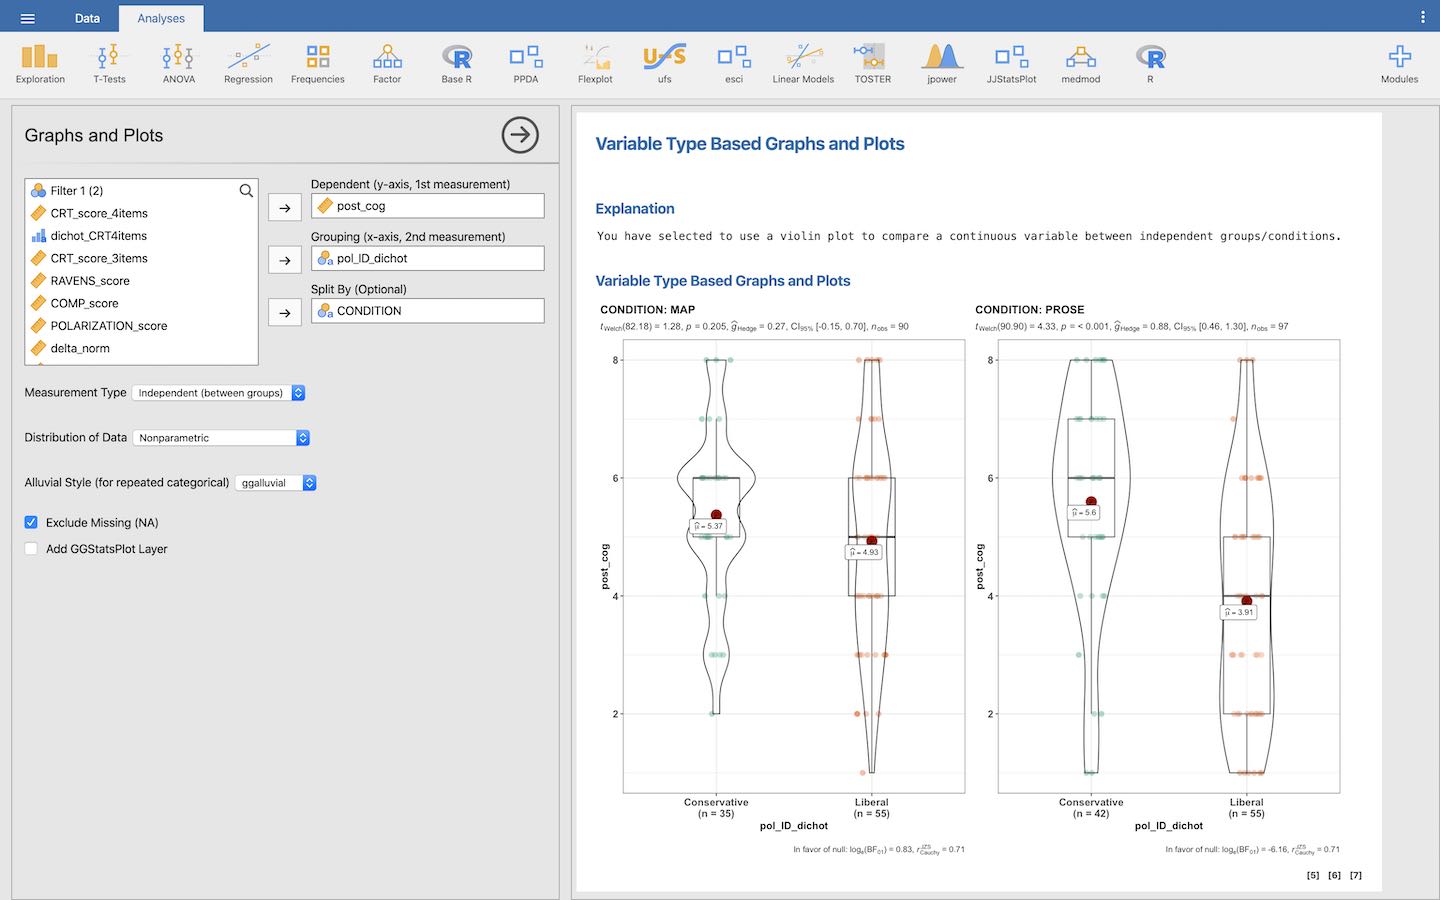Open the ufs module

tap(665, 64)
